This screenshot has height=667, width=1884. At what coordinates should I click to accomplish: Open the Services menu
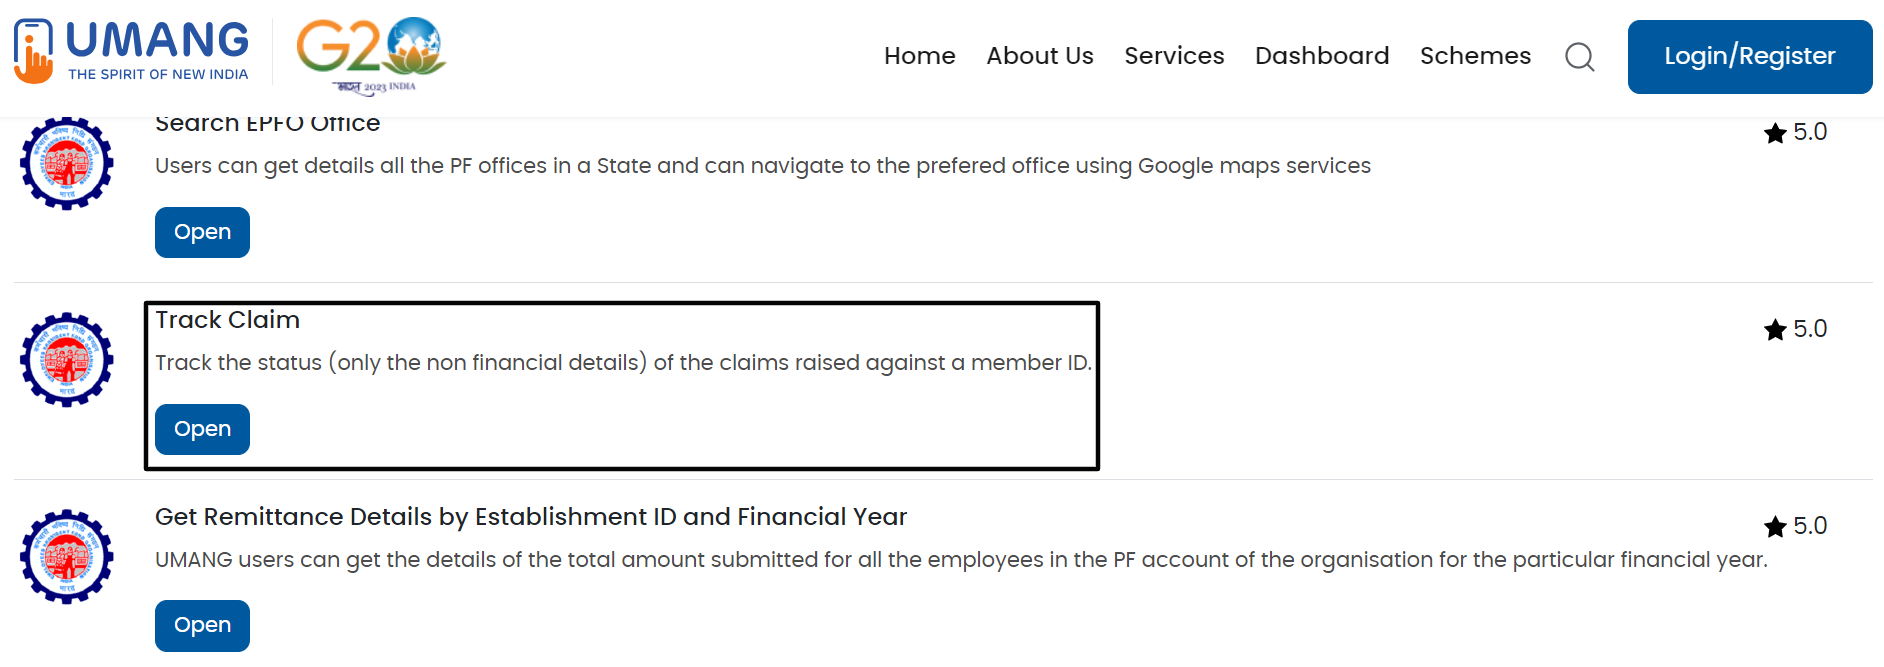[x=1174, y=56]
